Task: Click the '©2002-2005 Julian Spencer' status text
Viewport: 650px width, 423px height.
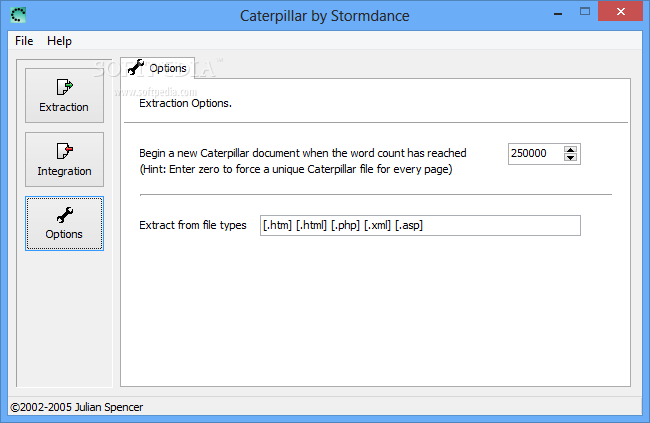Action: point(77,407)
